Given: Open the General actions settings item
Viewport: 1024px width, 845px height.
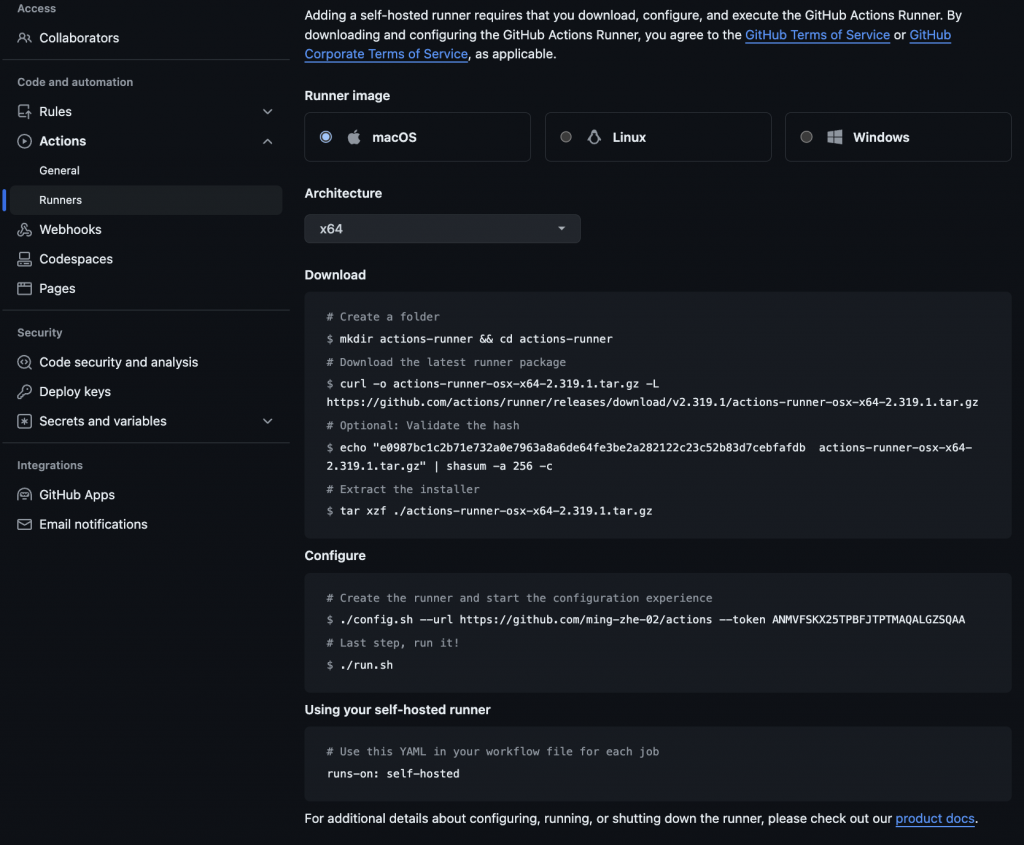Looking at the screenshot, I should coord(60,171).
